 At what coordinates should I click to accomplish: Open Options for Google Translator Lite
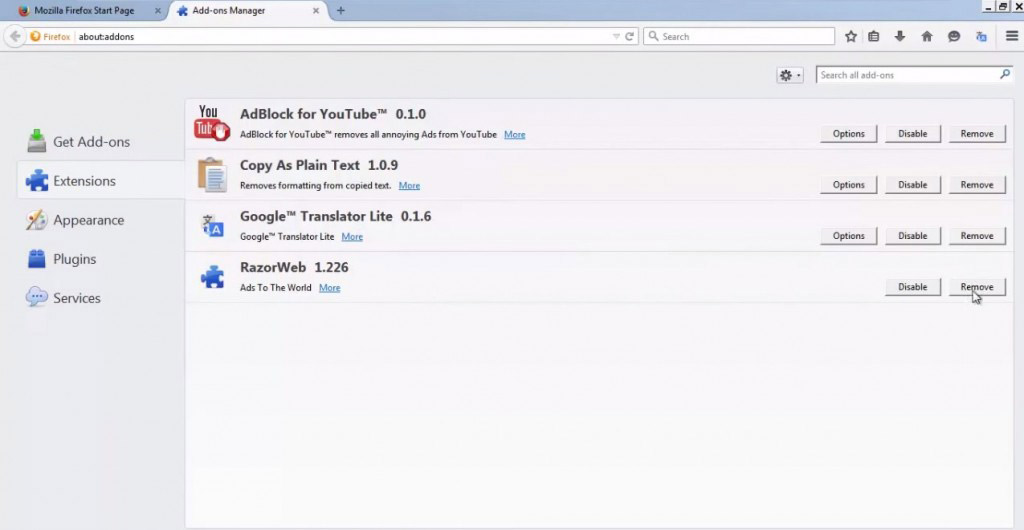tap(848, 236)
